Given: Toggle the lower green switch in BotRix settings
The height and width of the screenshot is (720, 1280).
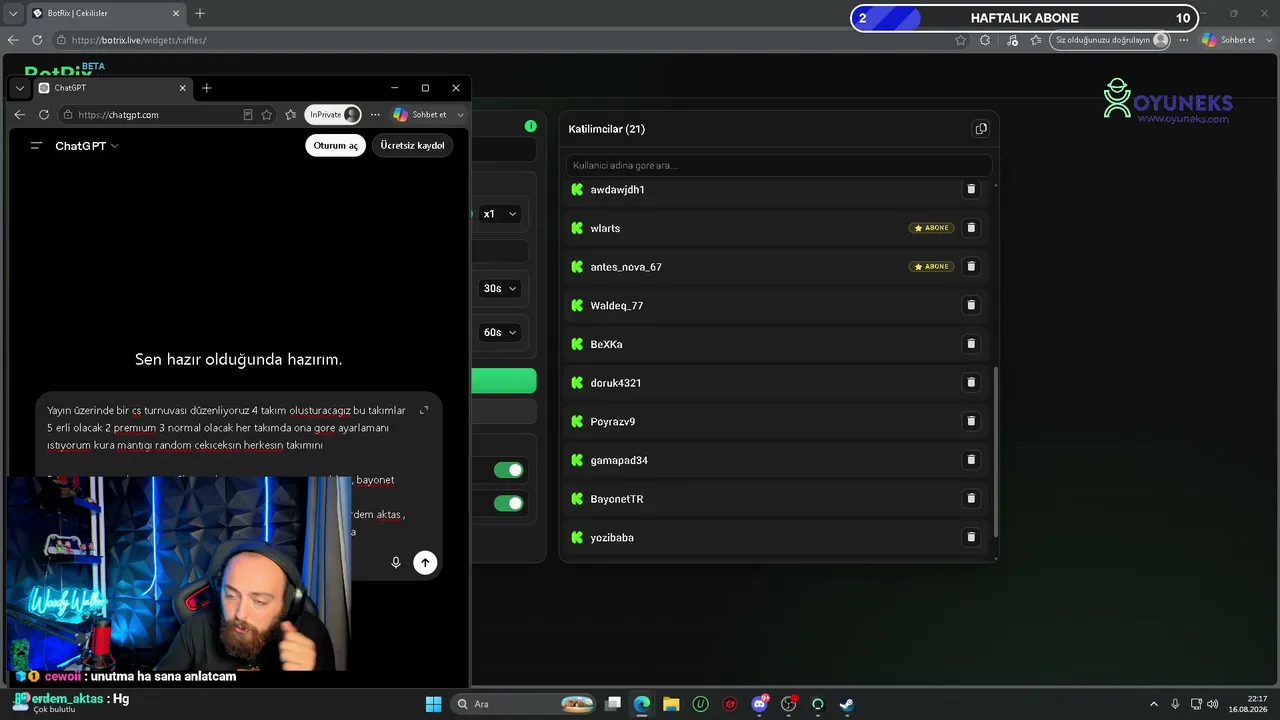Looking at the screenshot, I should [x=508, y=503].
